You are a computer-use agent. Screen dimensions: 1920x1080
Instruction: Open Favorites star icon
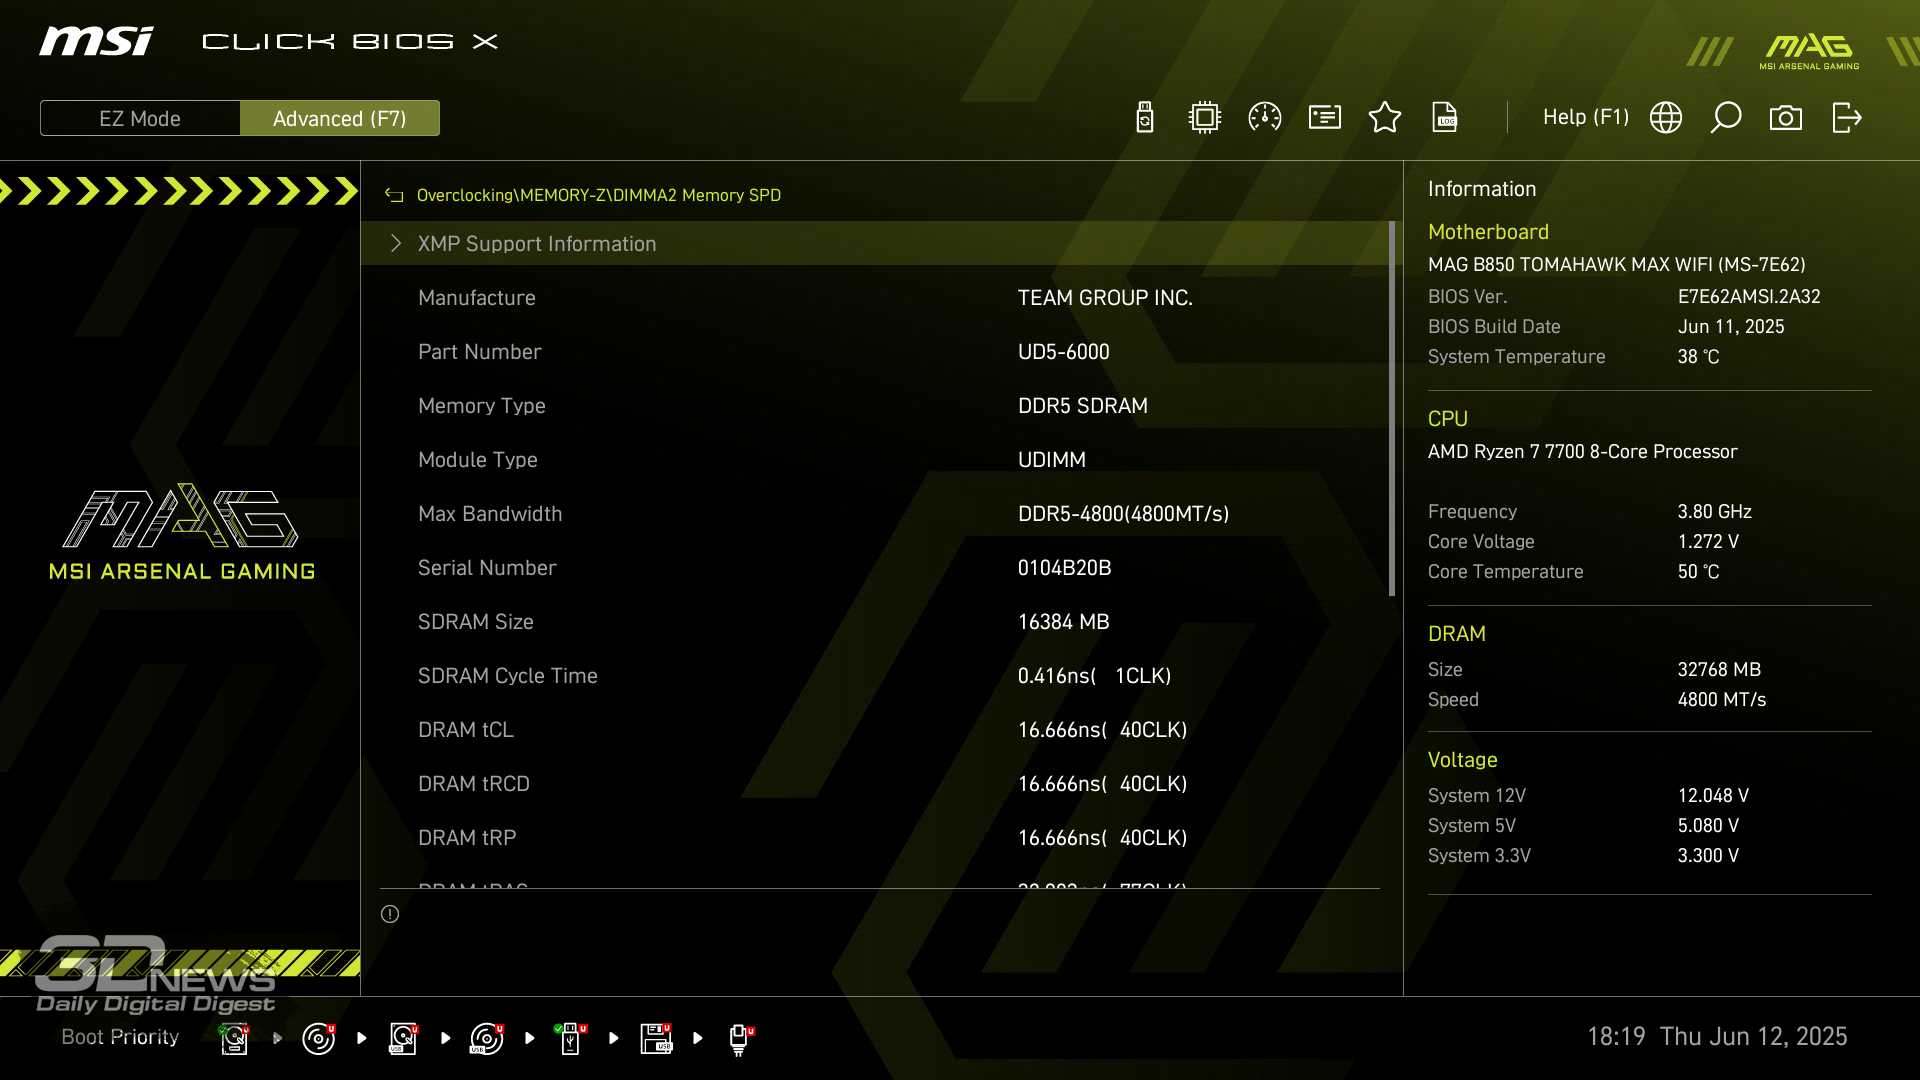pyautogui.click(x=1385, y=118)
